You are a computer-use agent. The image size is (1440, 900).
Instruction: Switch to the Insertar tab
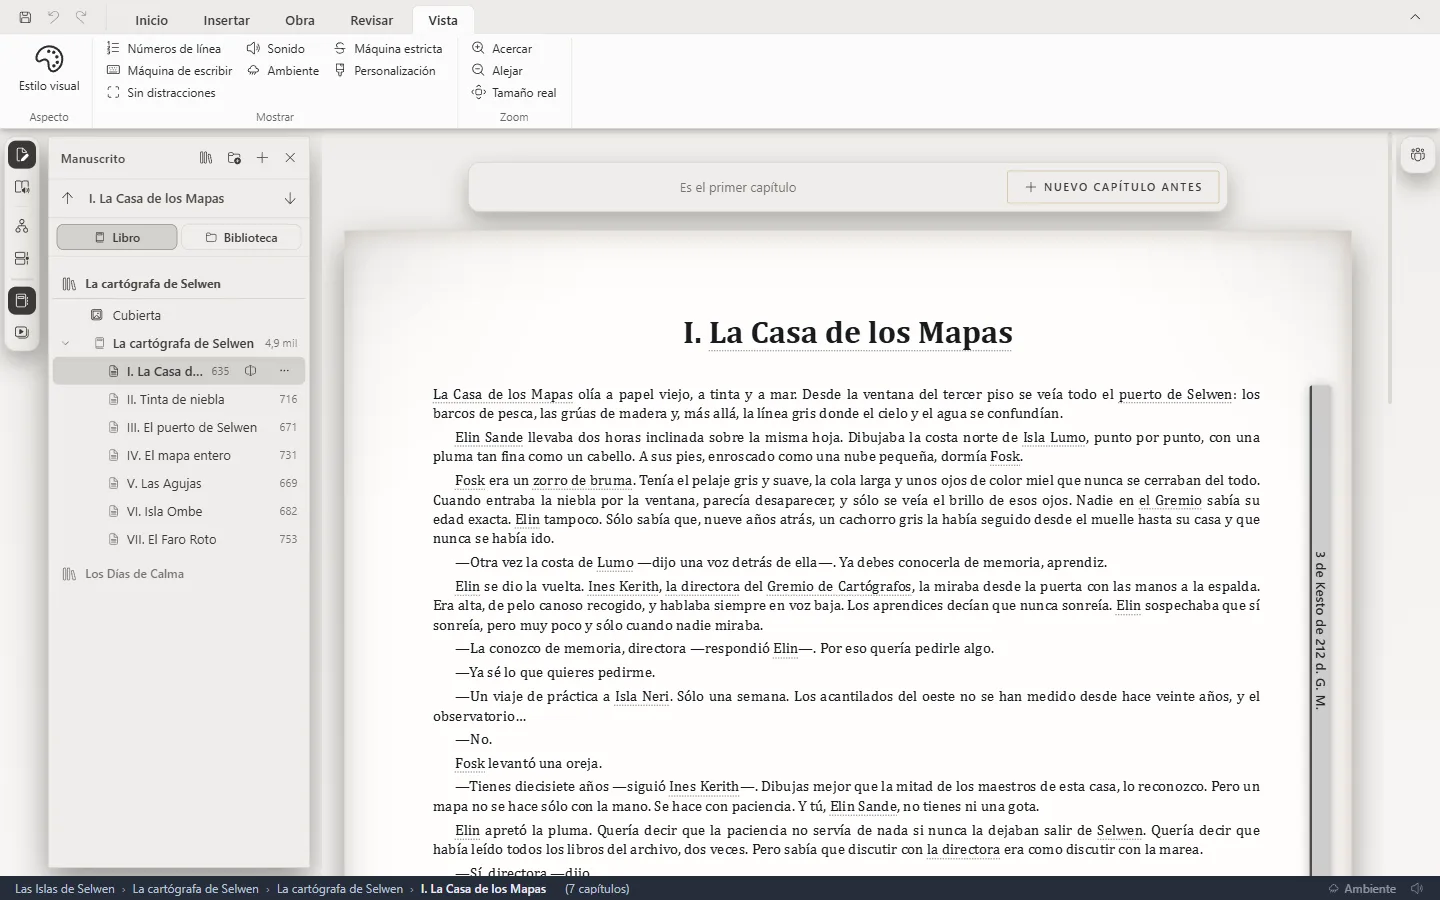point(227,20)
